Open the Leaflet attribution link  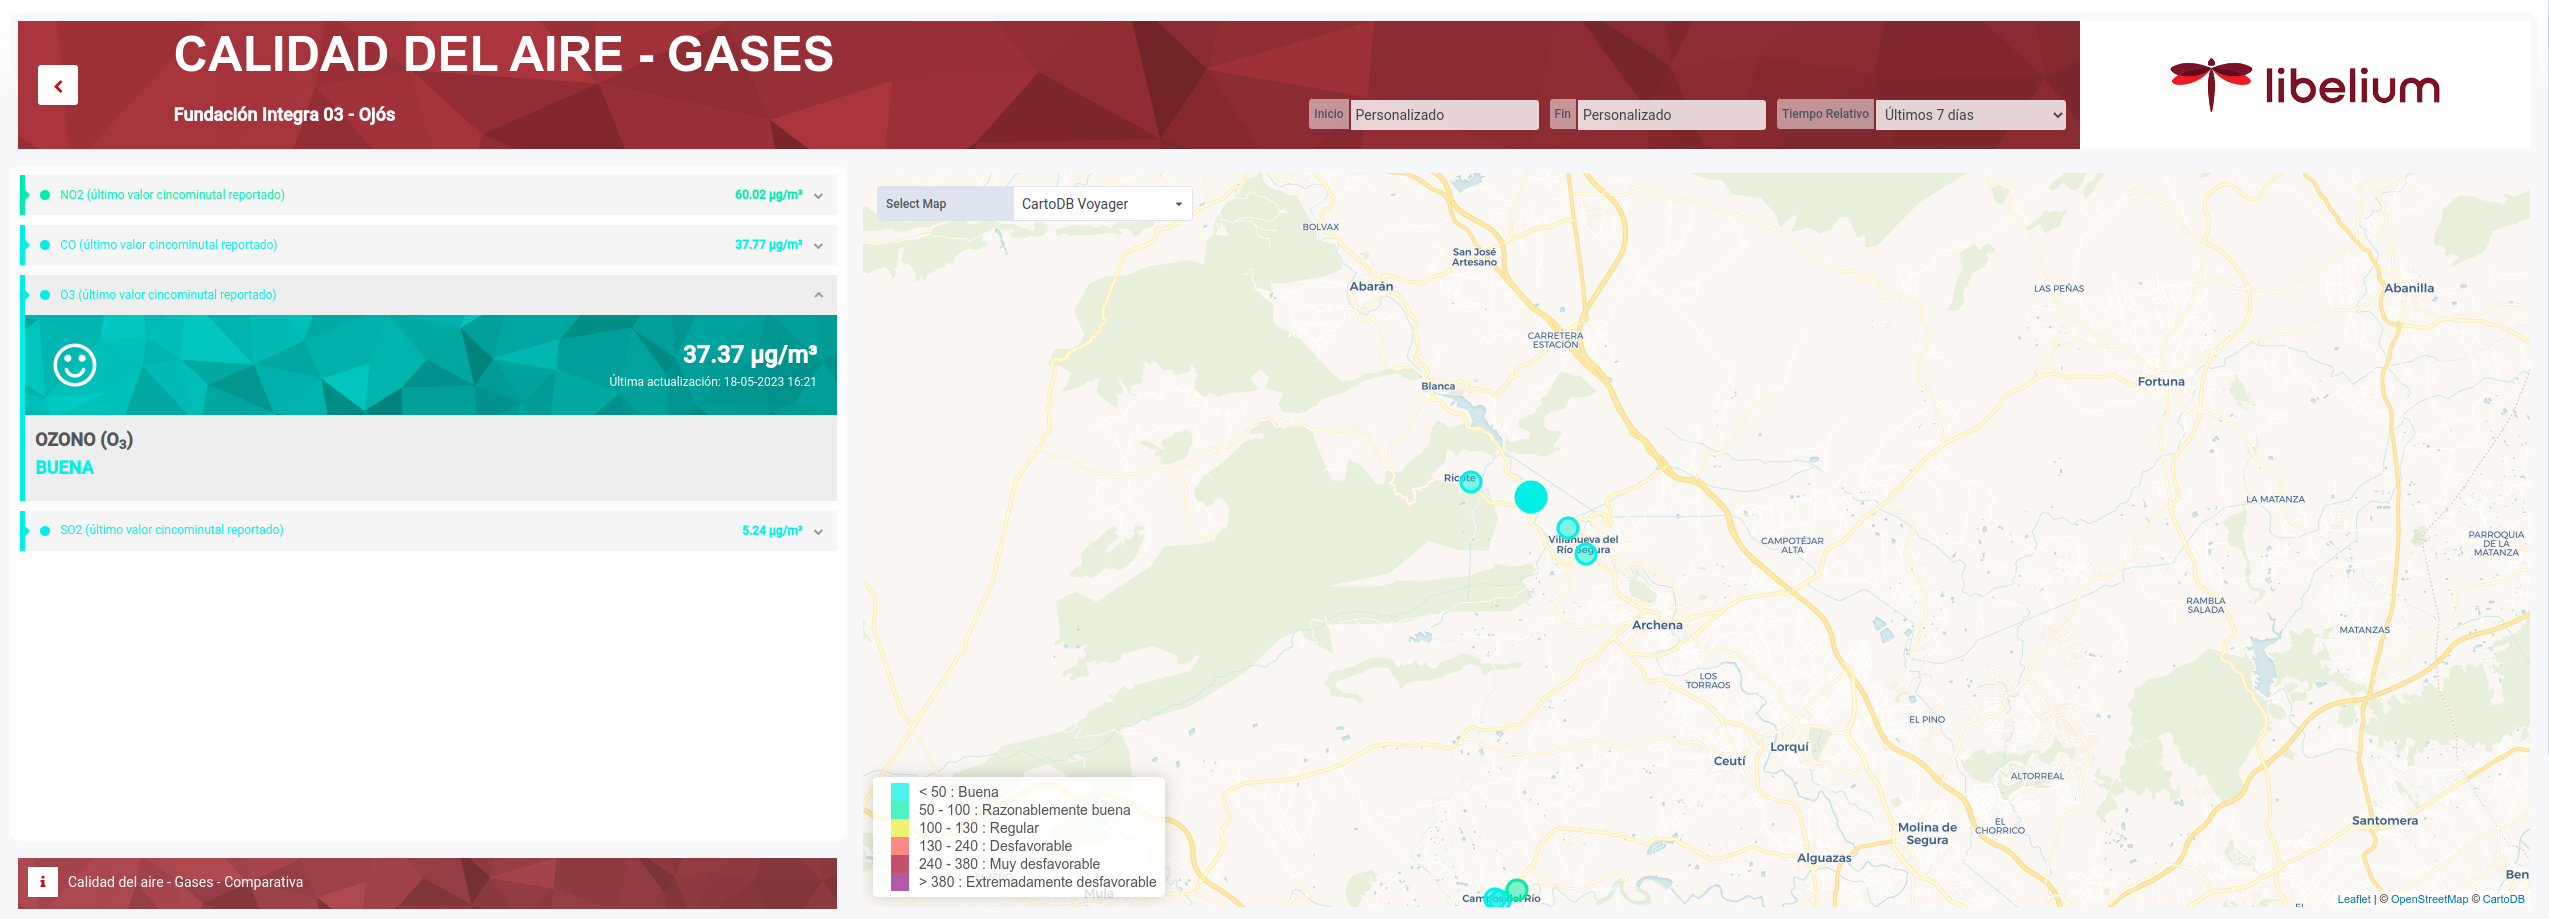pos(2353,899)
